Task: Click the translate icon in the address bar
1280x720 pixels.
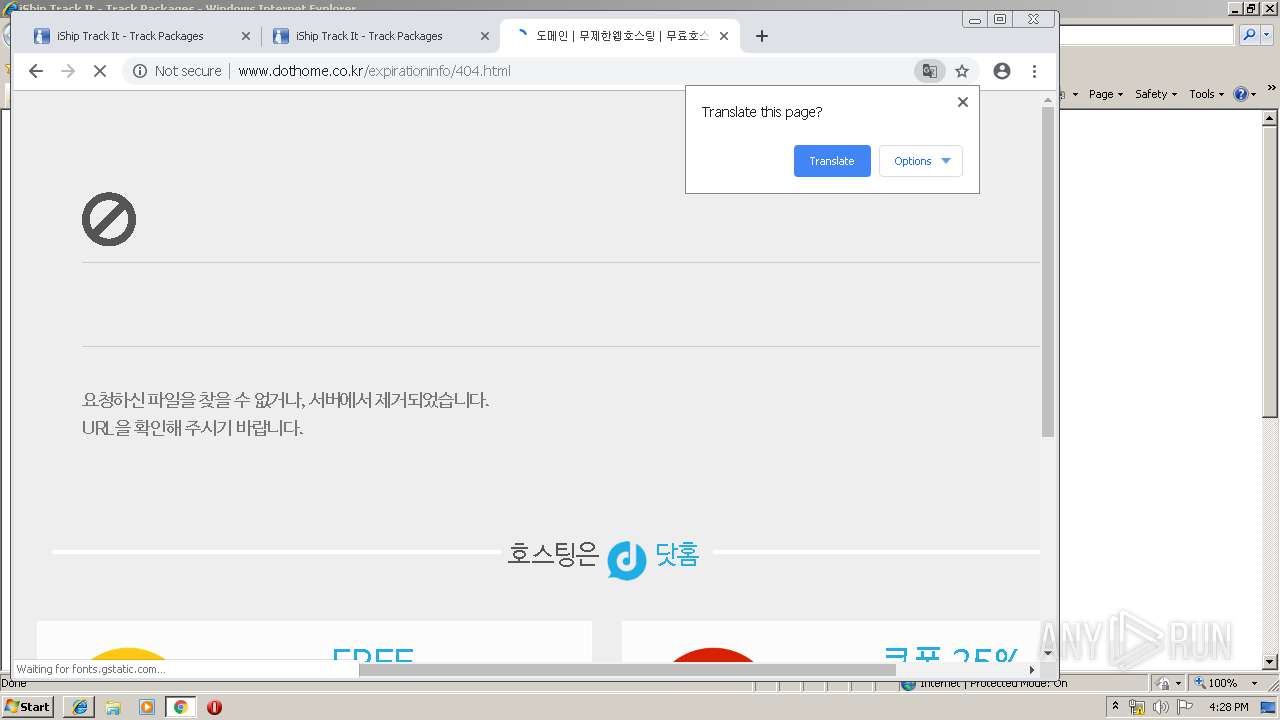Action: (930, 71)
